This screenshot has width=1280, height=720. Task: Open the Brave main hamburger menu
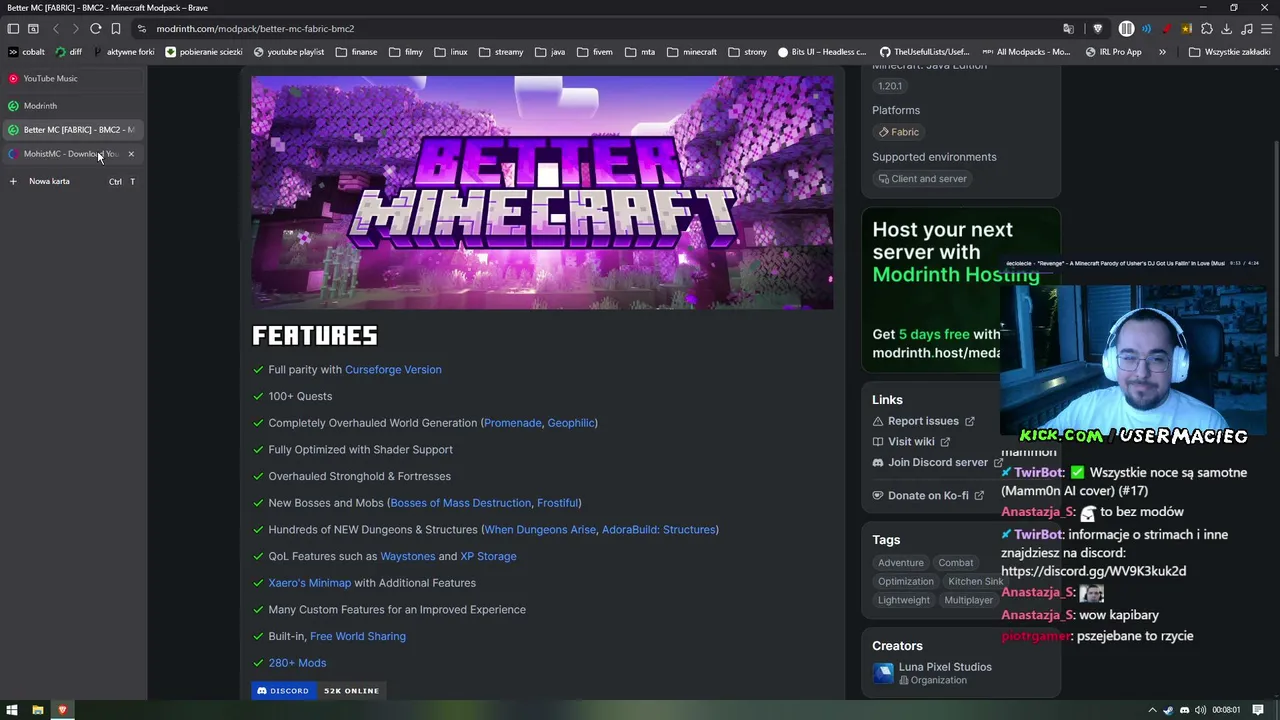[1266, 29]
